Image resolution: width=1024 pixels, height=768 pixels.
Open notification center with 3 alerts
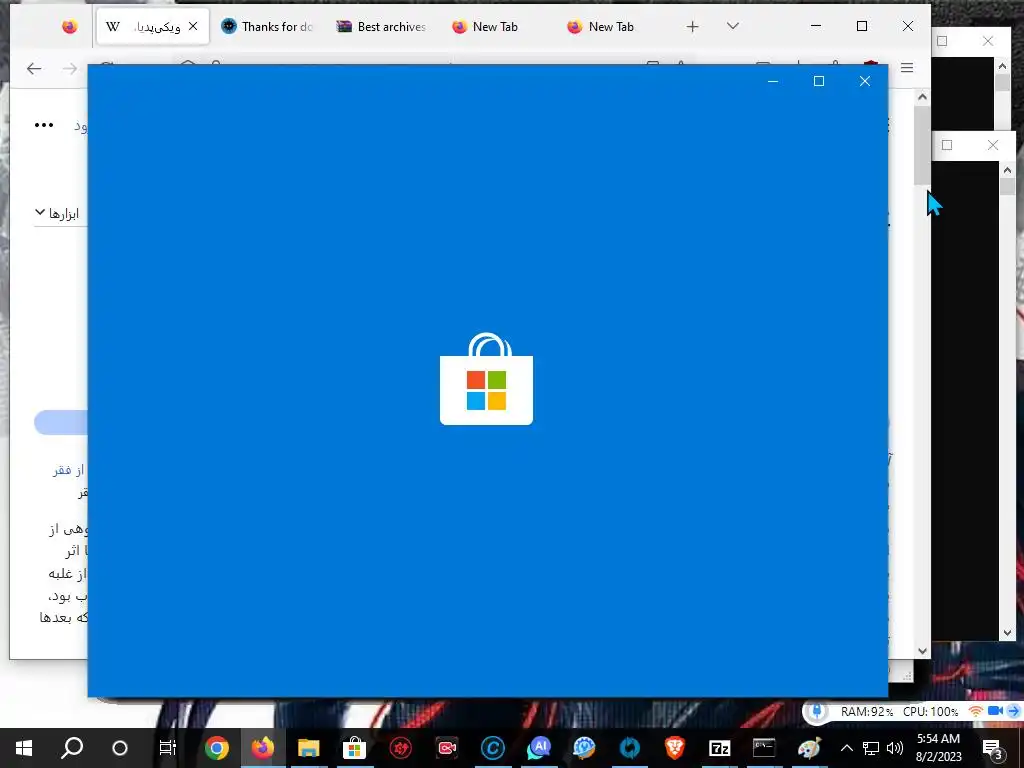(992, 748)
